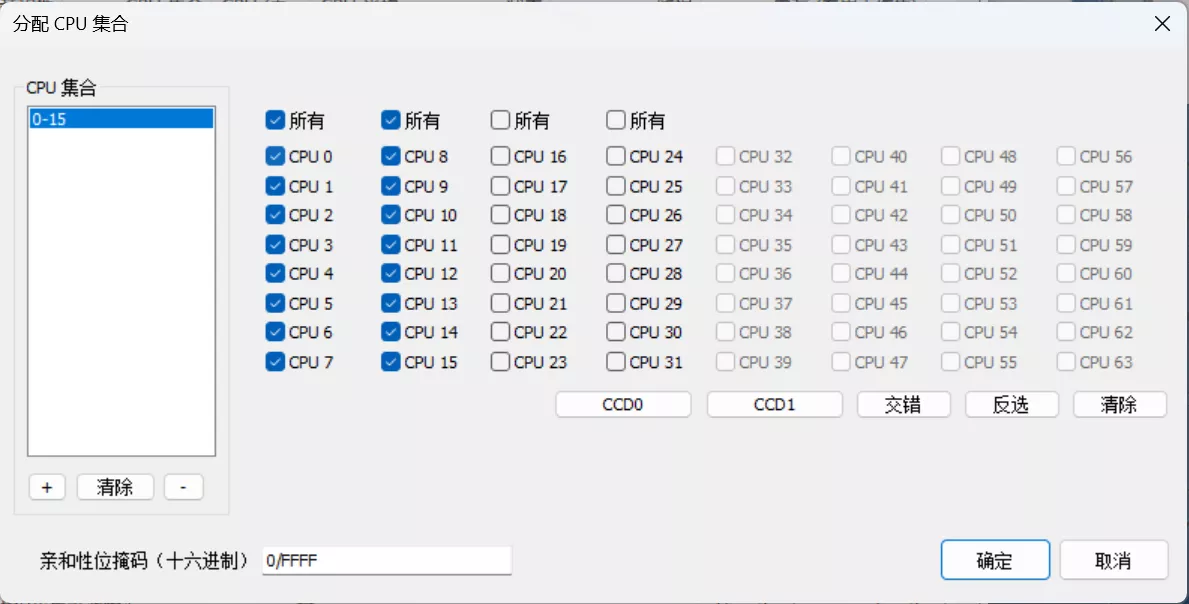
Task: Confirm the dialog with 确定
Action: pyautogui.click(x=995, y=560)
